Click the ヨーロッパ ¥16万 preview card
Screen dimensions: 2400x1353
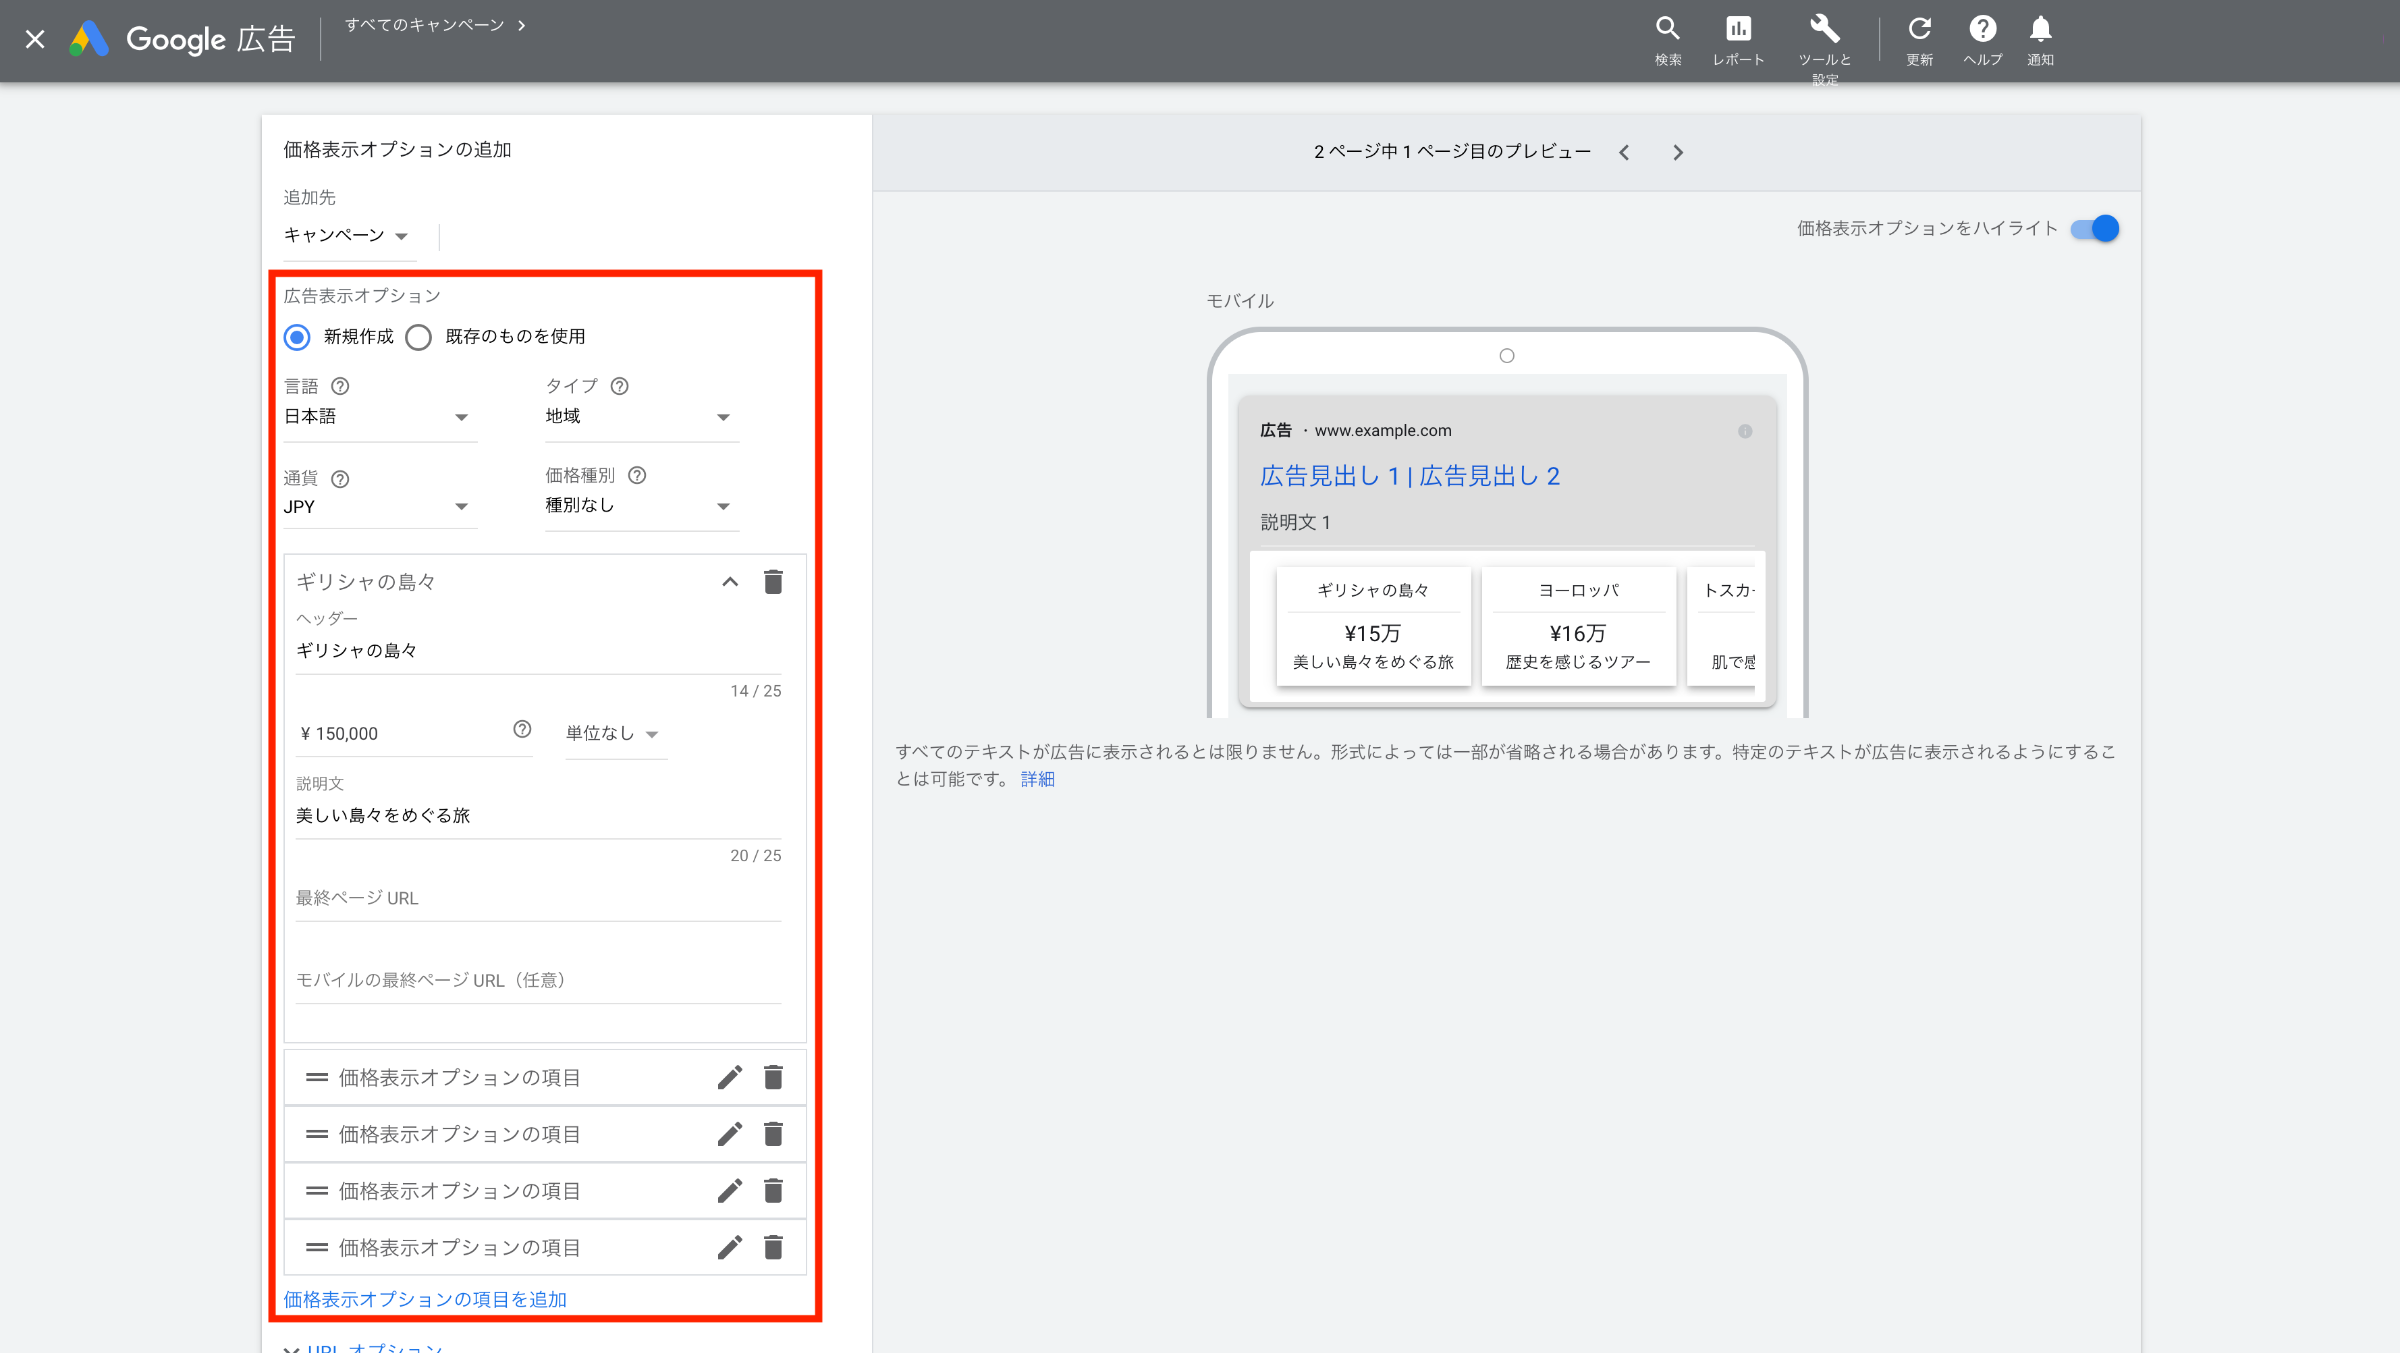(x=1578, y=626)
